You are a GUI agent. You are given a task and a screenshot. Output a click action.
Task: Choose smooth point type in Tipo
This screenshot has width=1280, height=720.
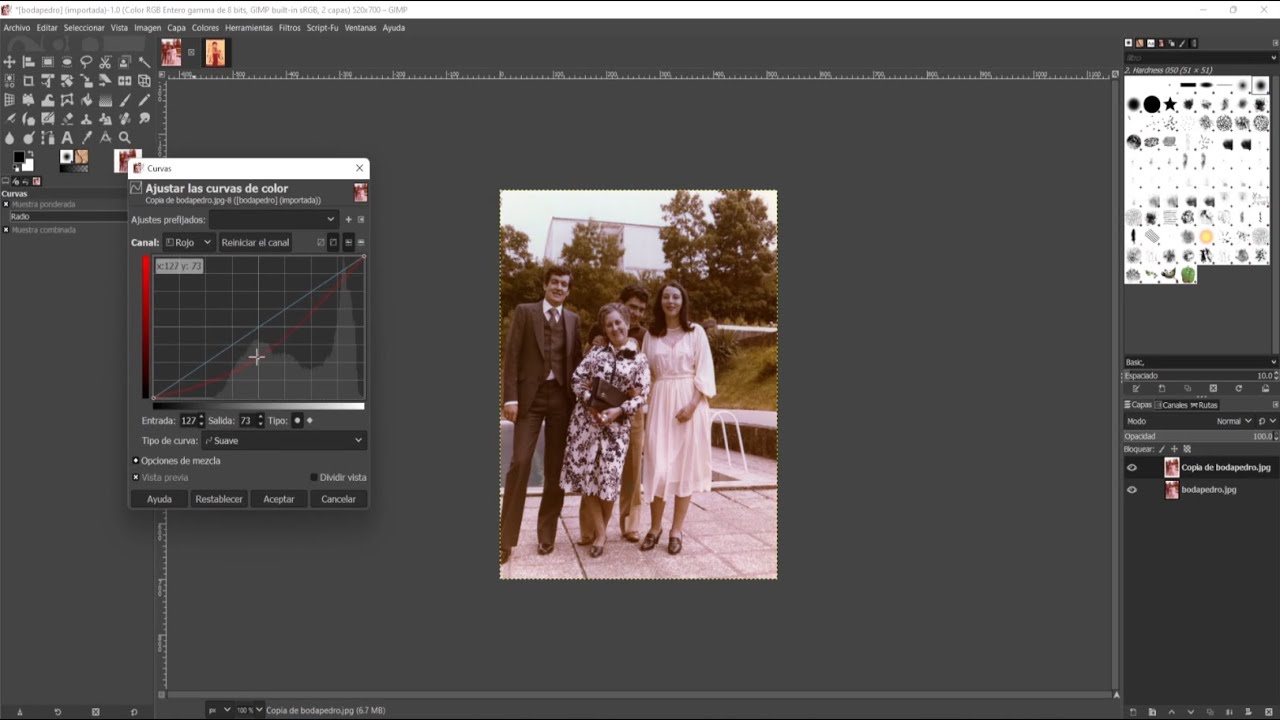click(x=297, y=420)
